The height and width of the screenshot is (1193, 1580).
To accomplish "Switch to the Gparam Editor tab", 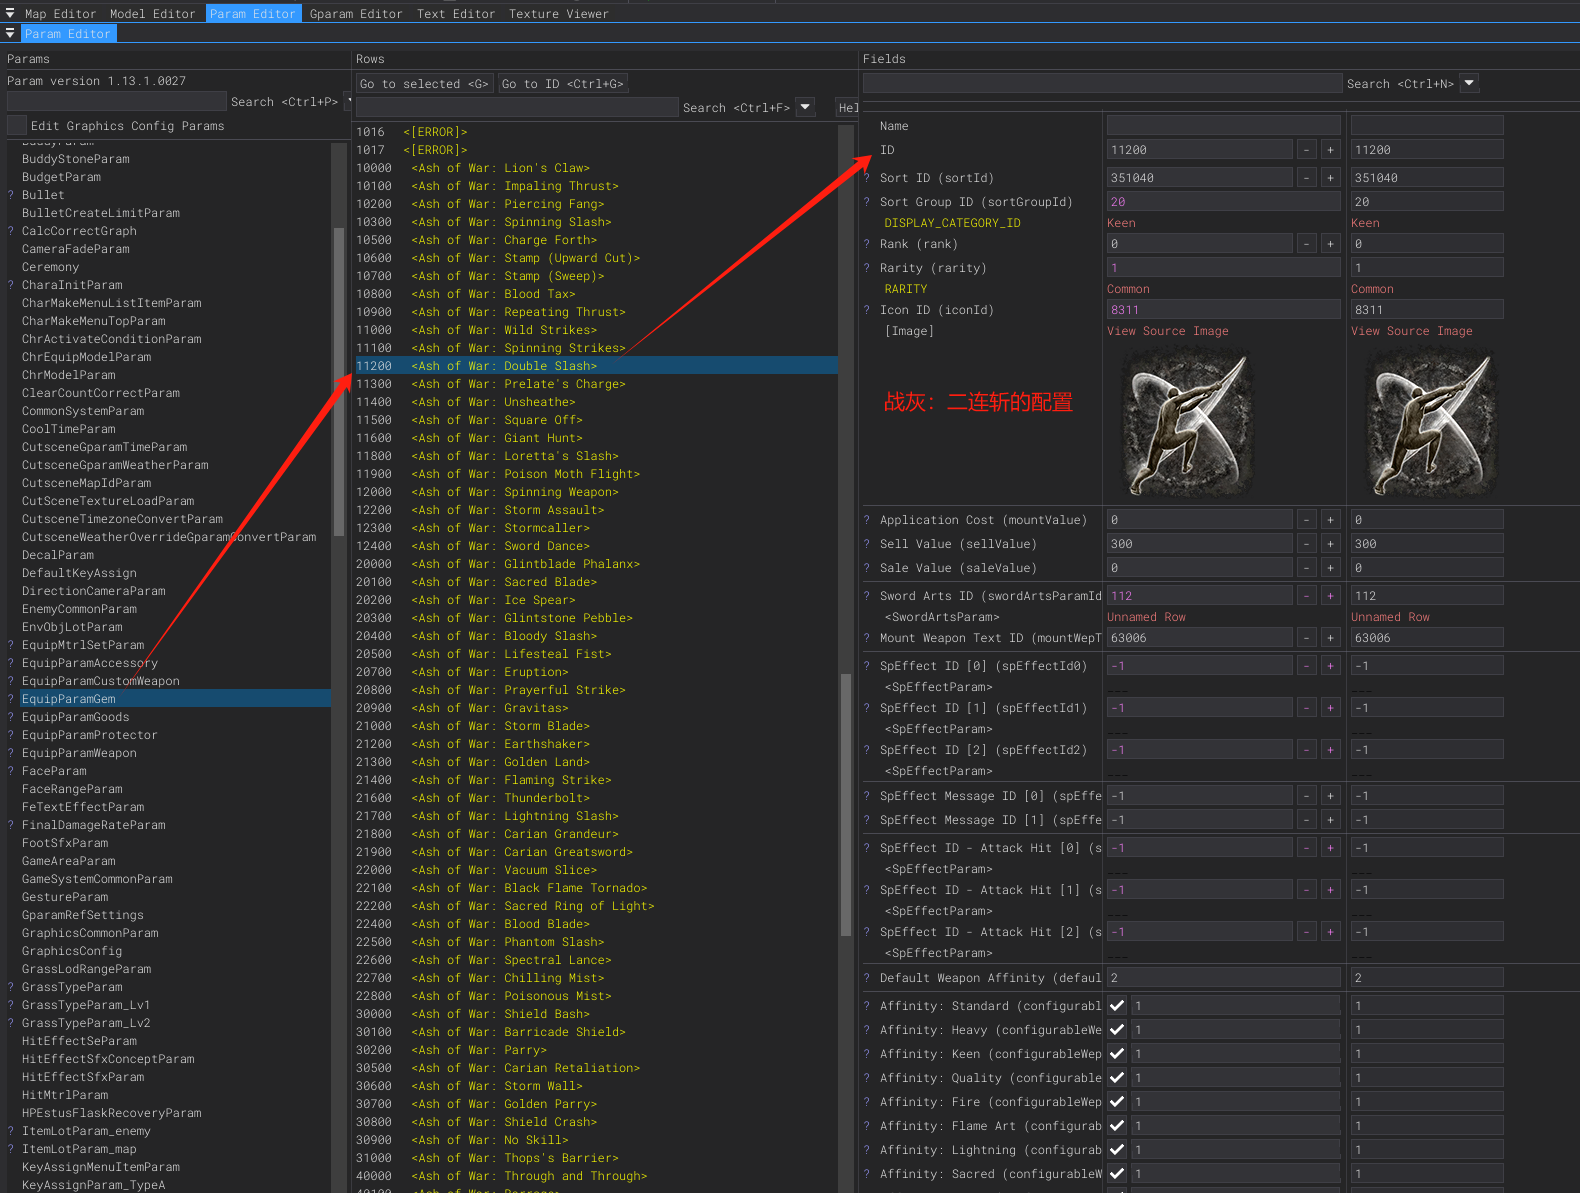I will click(x=356, y=14).
